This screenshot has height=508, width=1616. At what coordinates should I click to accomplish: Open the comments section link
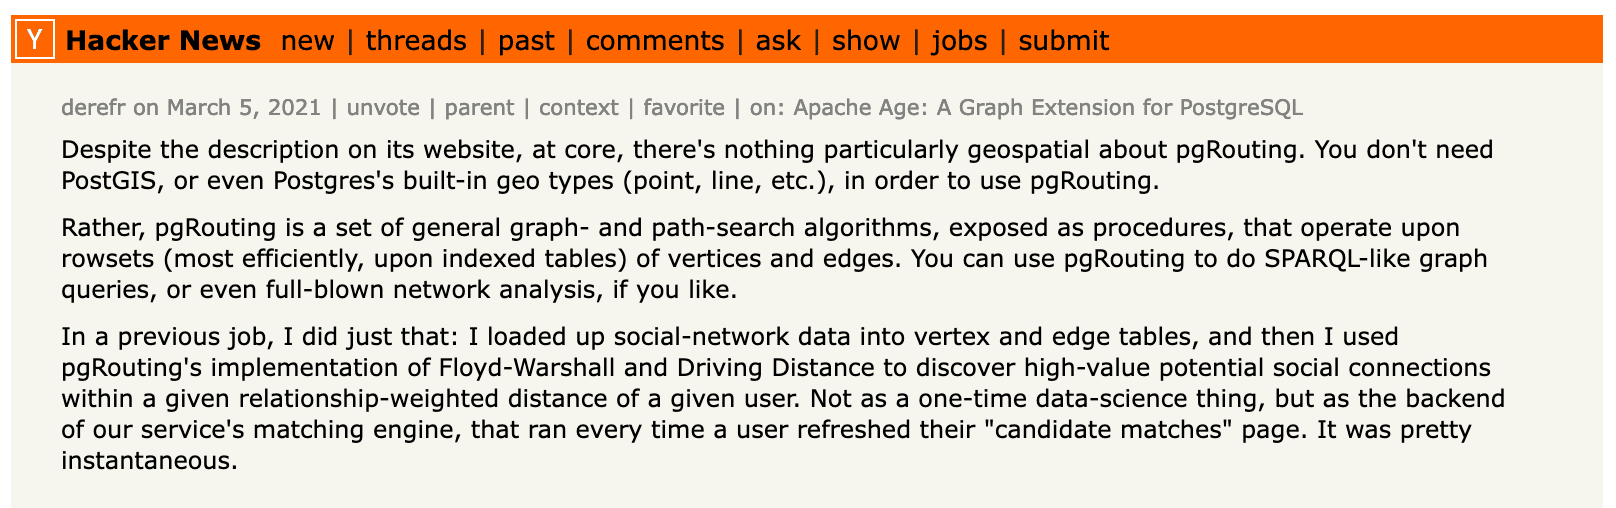pos(655,41)
